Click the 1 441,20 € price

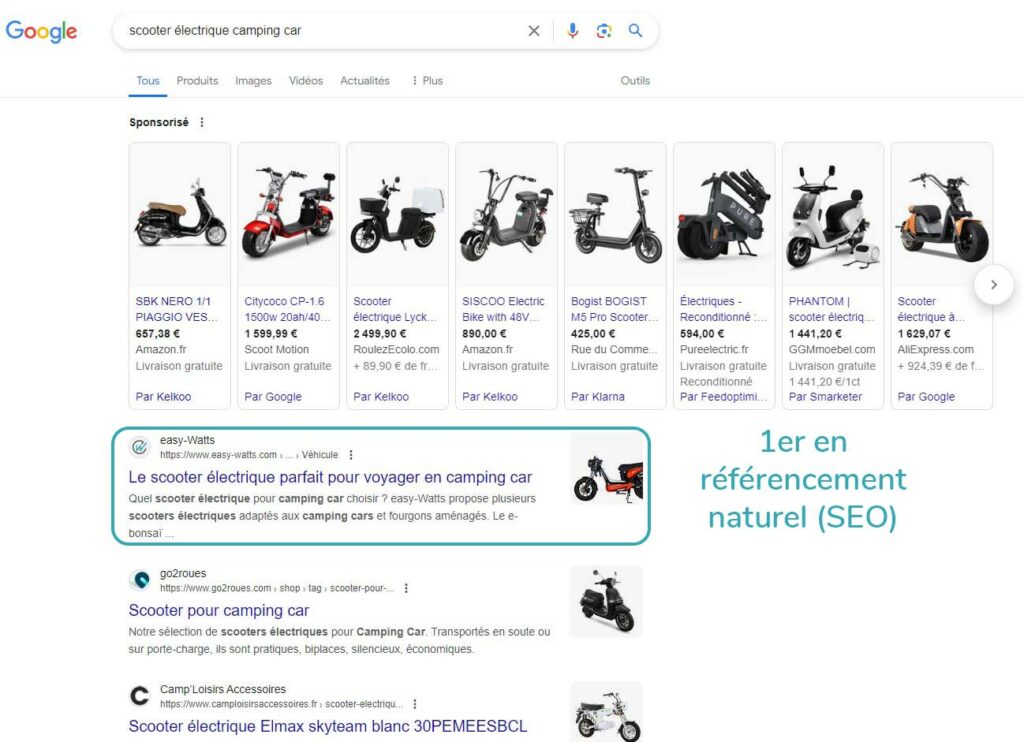(x=814, y=334)
